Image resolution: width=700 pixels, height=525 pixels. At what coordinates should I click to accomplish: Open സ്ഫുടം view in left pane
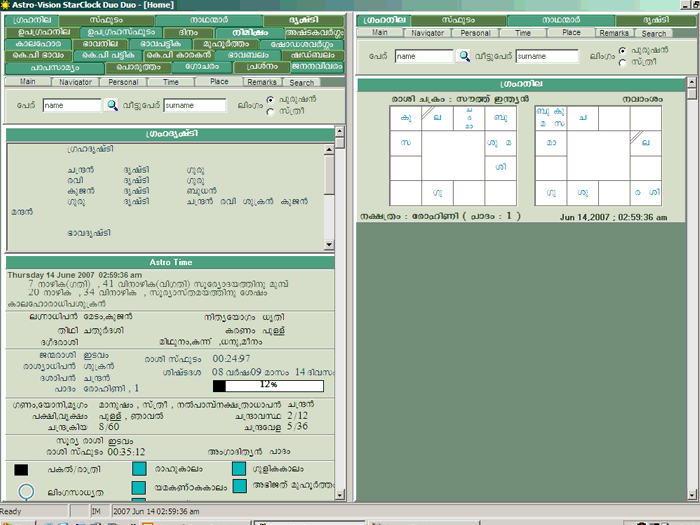[x=106, y=21]
